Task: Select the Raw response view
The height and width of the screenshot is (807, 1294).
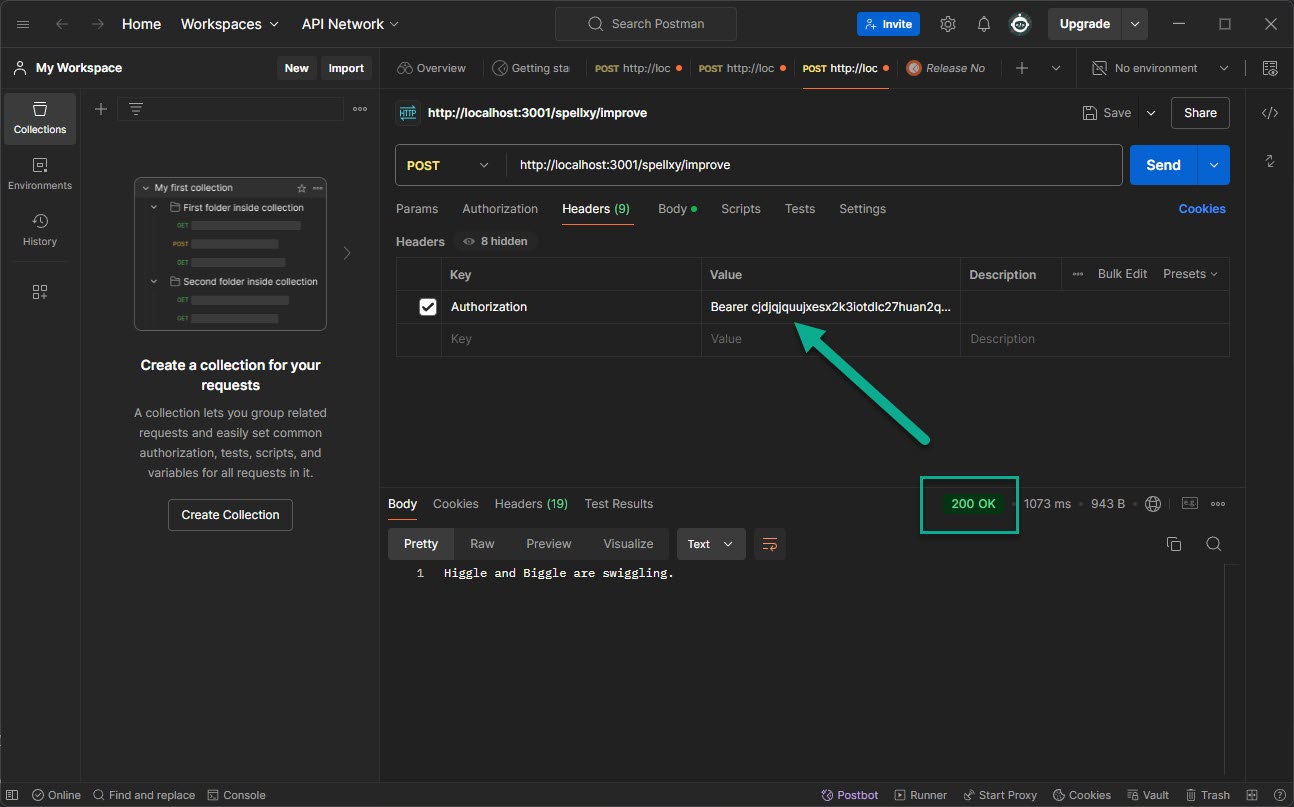Action: [482, 544]
